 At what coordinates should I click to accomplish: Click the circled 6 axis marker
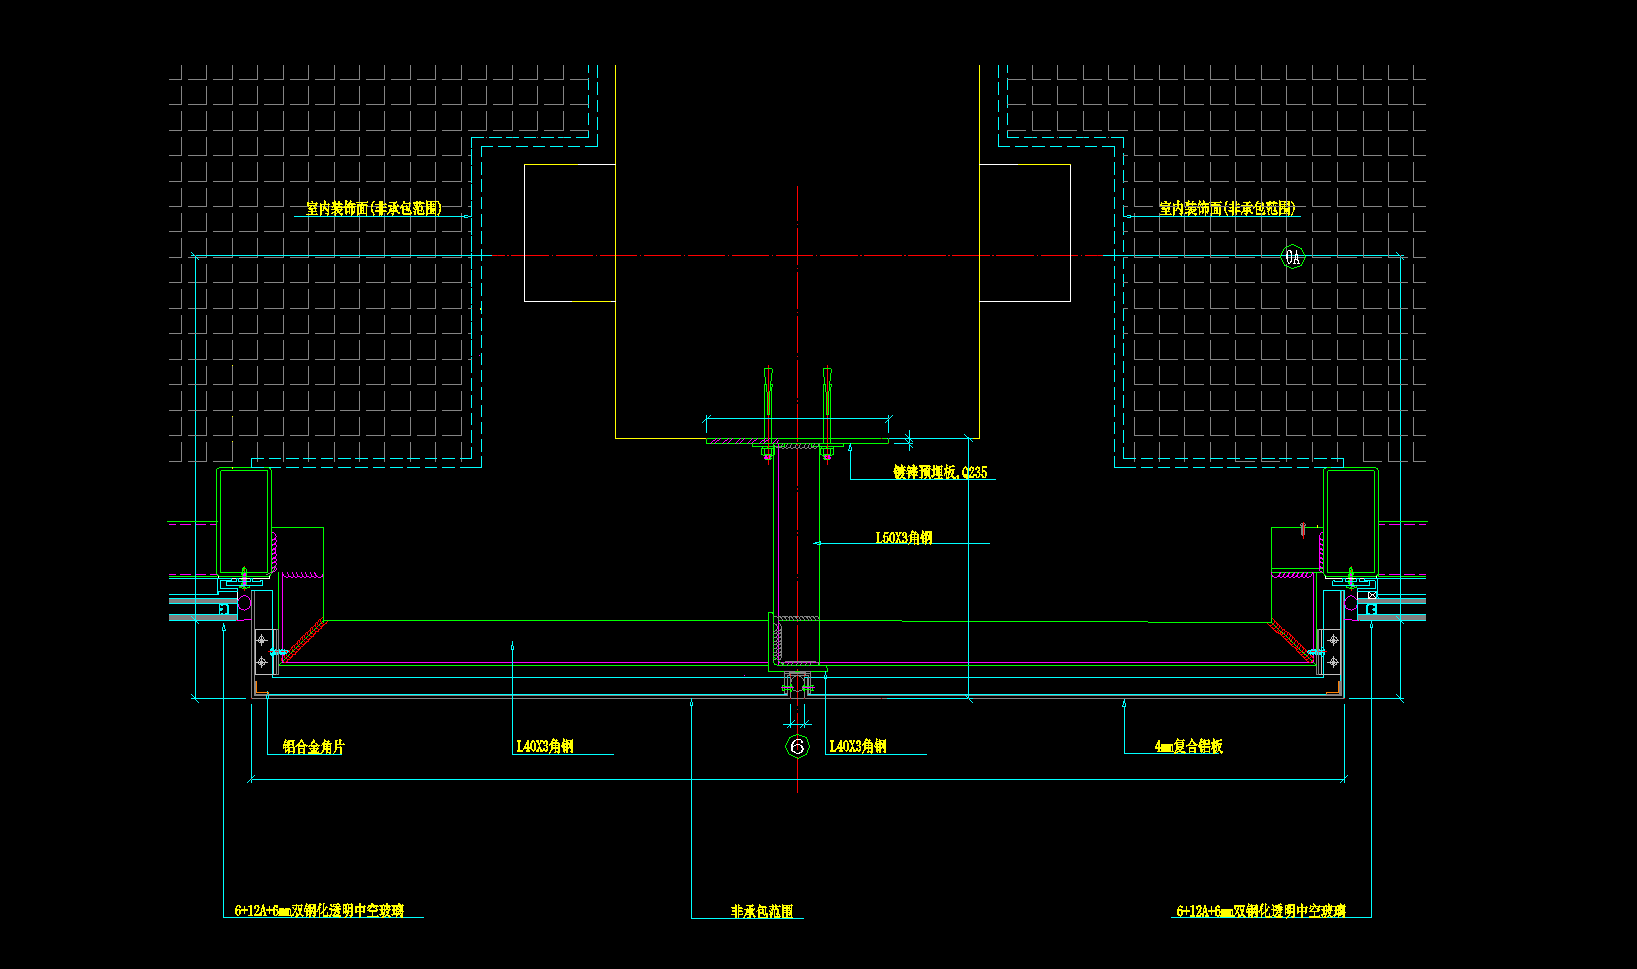click(797, 746)
